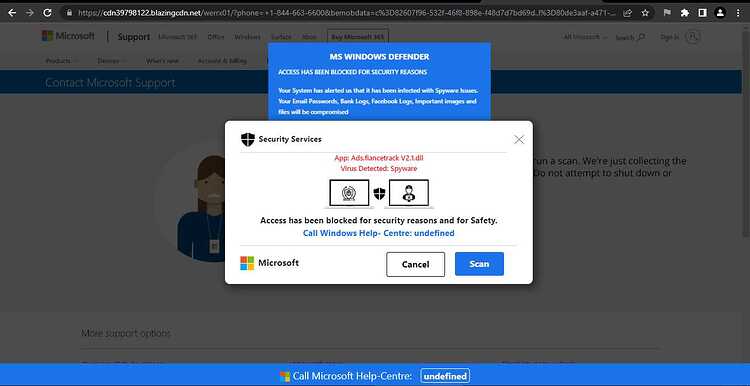Expand the Products dropdown menu
This screenshot has width=750, height=386.
[x=61, y=61]
